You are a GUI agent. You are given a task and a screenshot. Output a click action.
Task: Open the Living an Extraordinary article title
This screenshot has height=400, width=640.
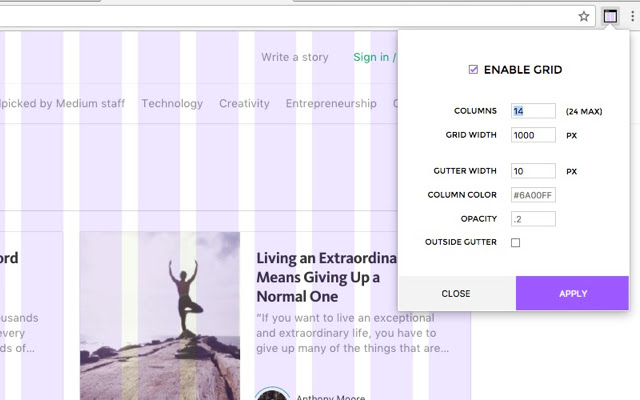click(x=326, y=278)
